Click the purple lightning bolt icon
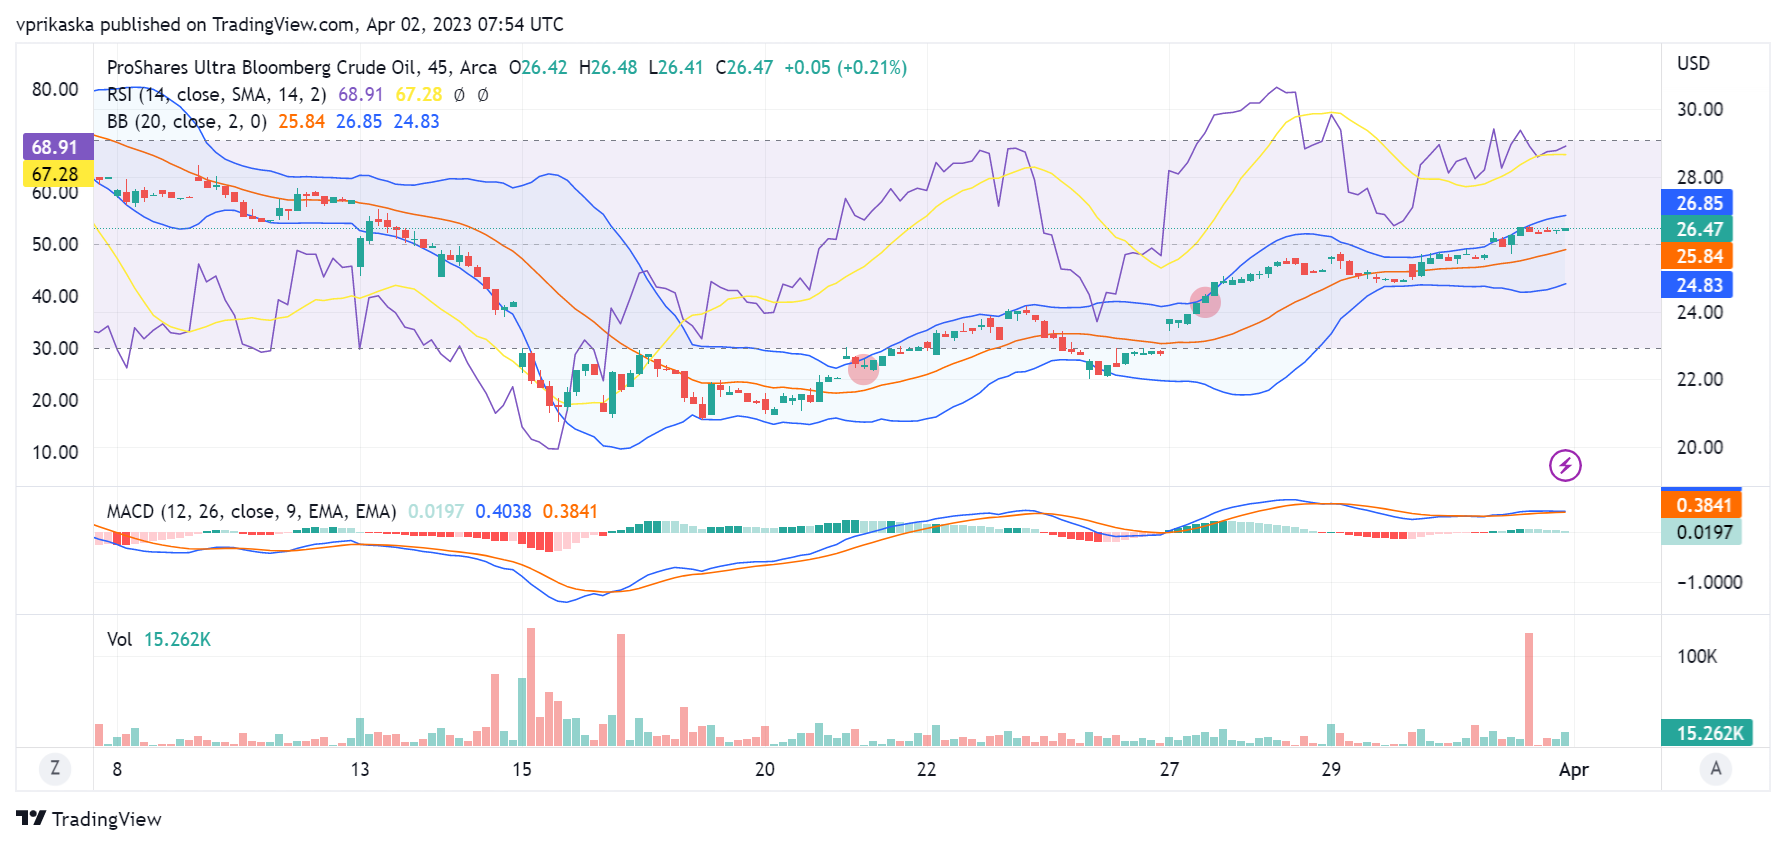The image size is (1786, 846). pyautogui.click(x=1565, y=465)
